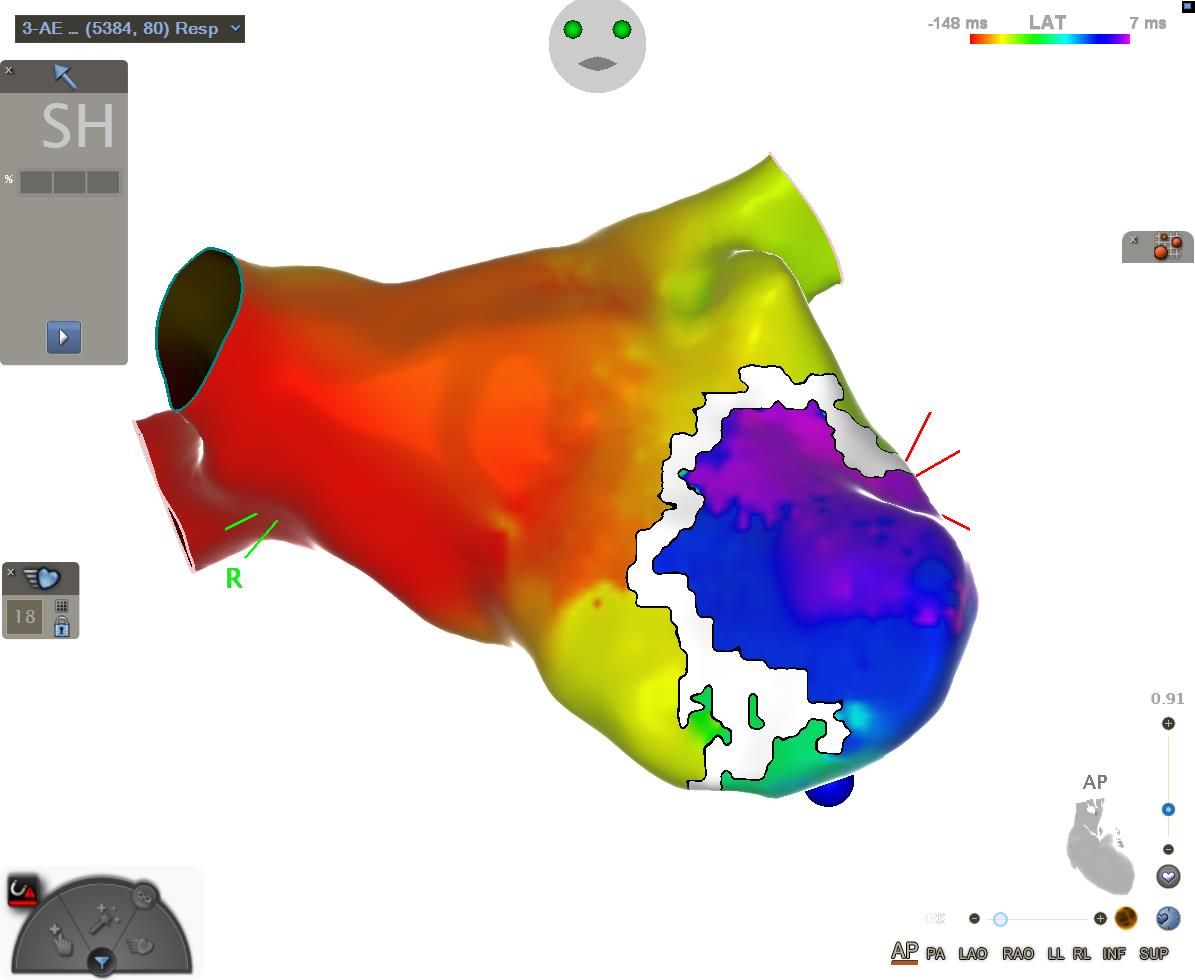The height and width of the screenshot is (980, 1195).
Task: Toggle the orange textured sphere button
Action: tap(1126, 918)
